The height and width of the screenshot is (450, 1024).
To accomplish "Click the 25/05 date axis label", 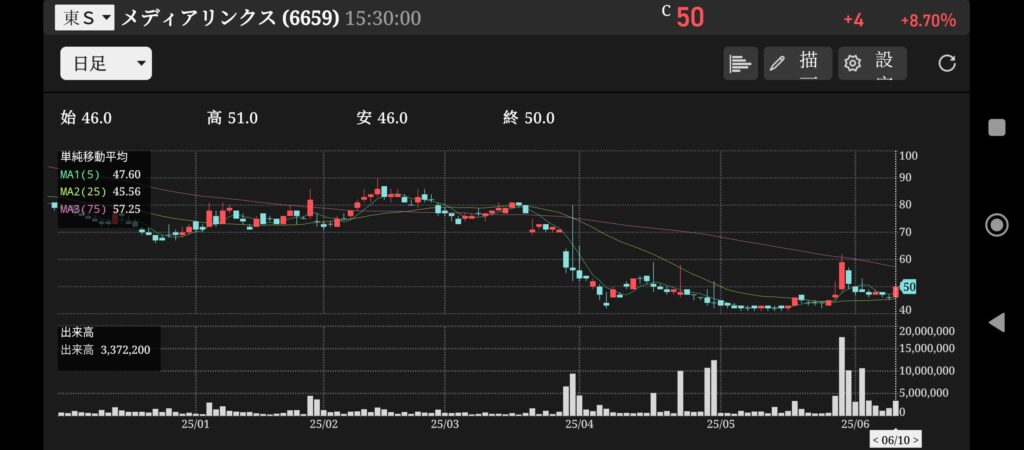I will point(720,424).
